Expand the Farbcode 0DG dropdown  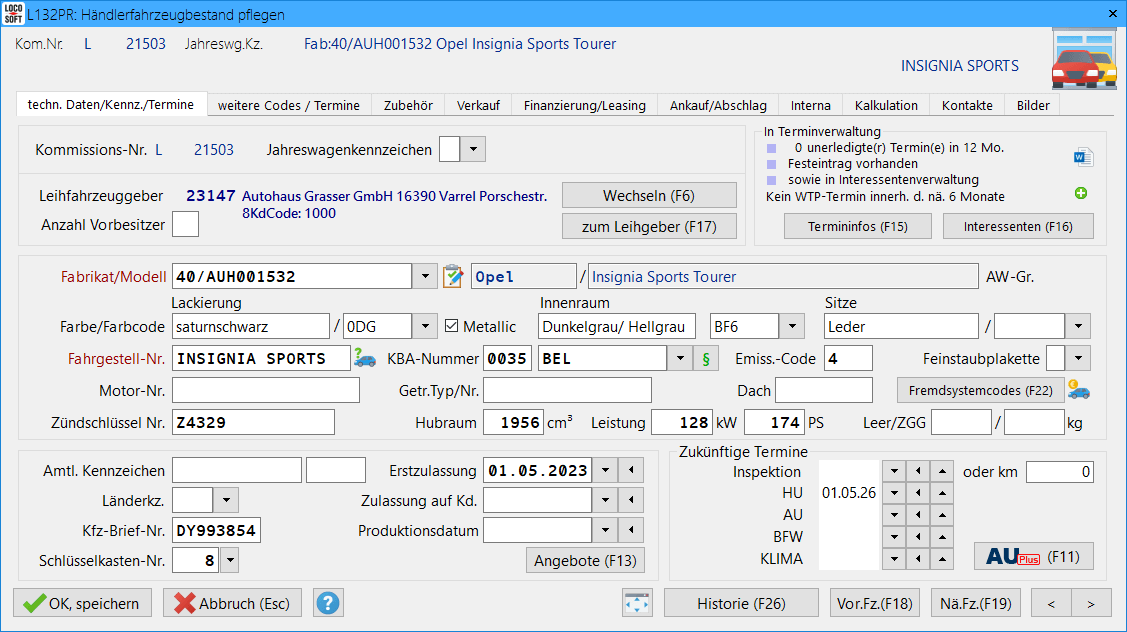click(426, 326)
